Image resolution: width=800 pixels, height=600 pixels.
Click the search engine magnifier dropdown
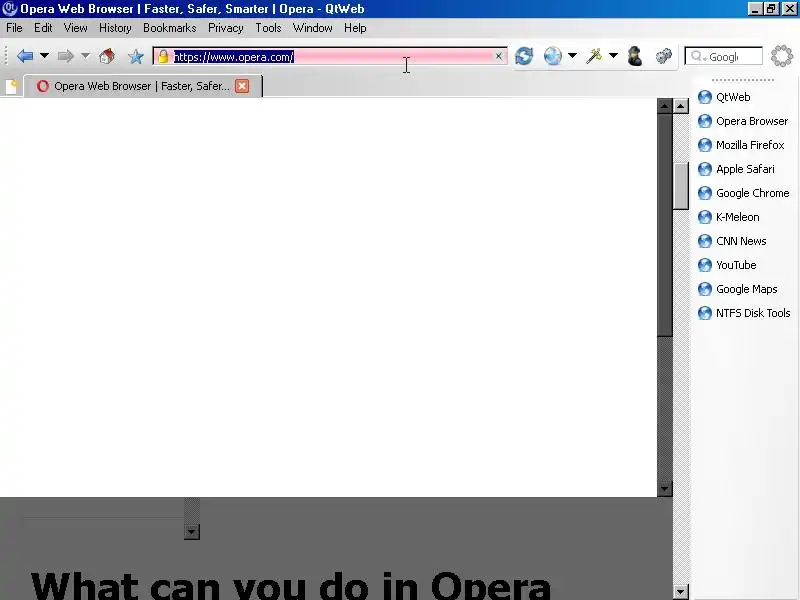click(x=698, y=57)
